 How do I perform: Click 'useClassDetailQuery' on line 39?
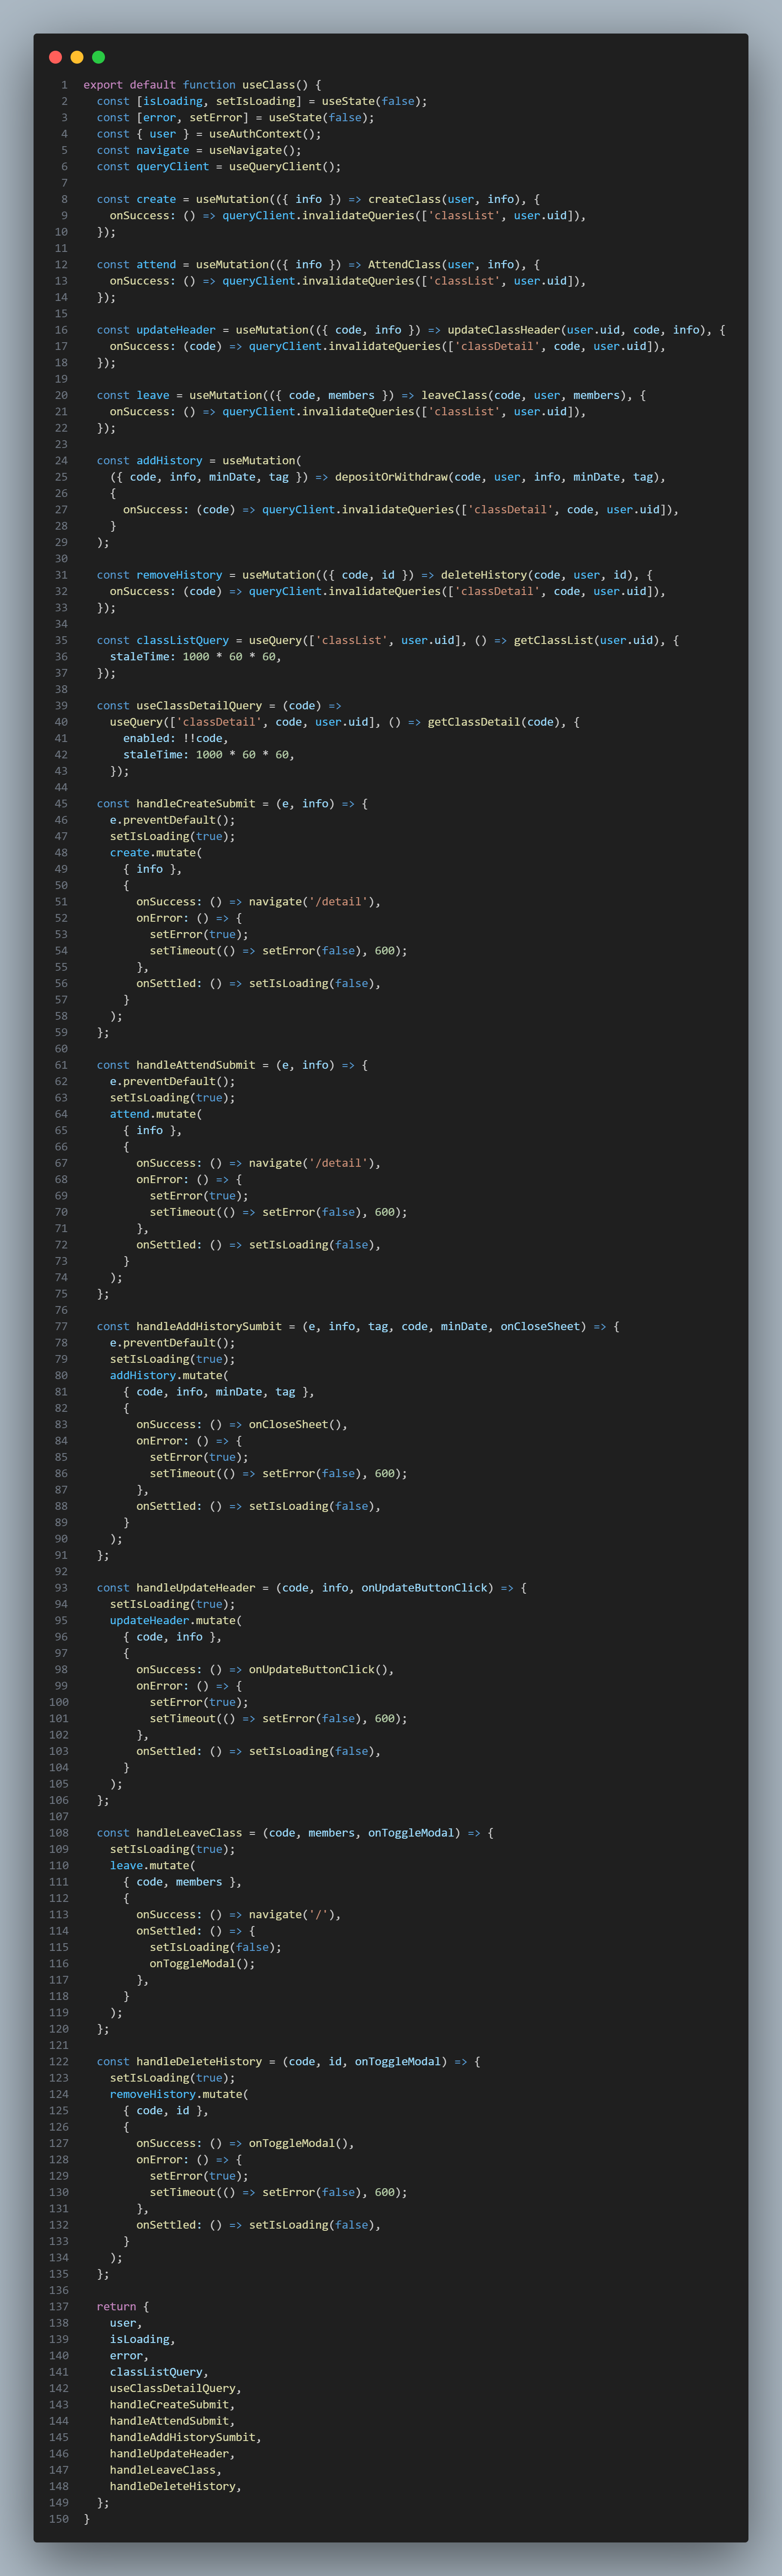coord(199,706)
